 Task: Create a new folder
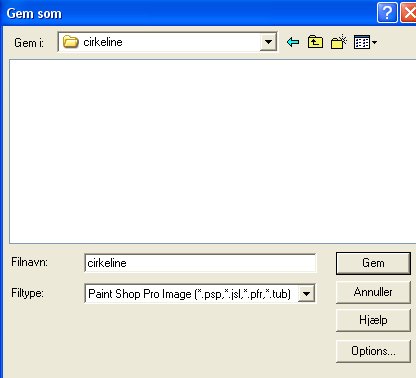click(339, 42)
